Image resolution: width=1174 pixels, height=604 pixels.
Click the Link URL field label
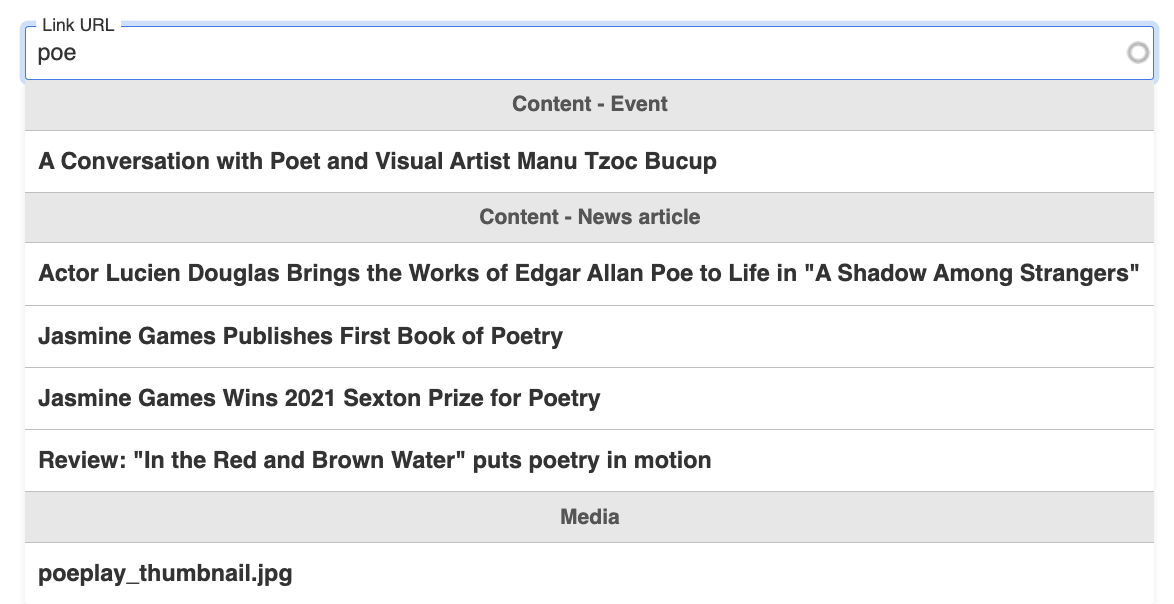click(x=76, y=24)
